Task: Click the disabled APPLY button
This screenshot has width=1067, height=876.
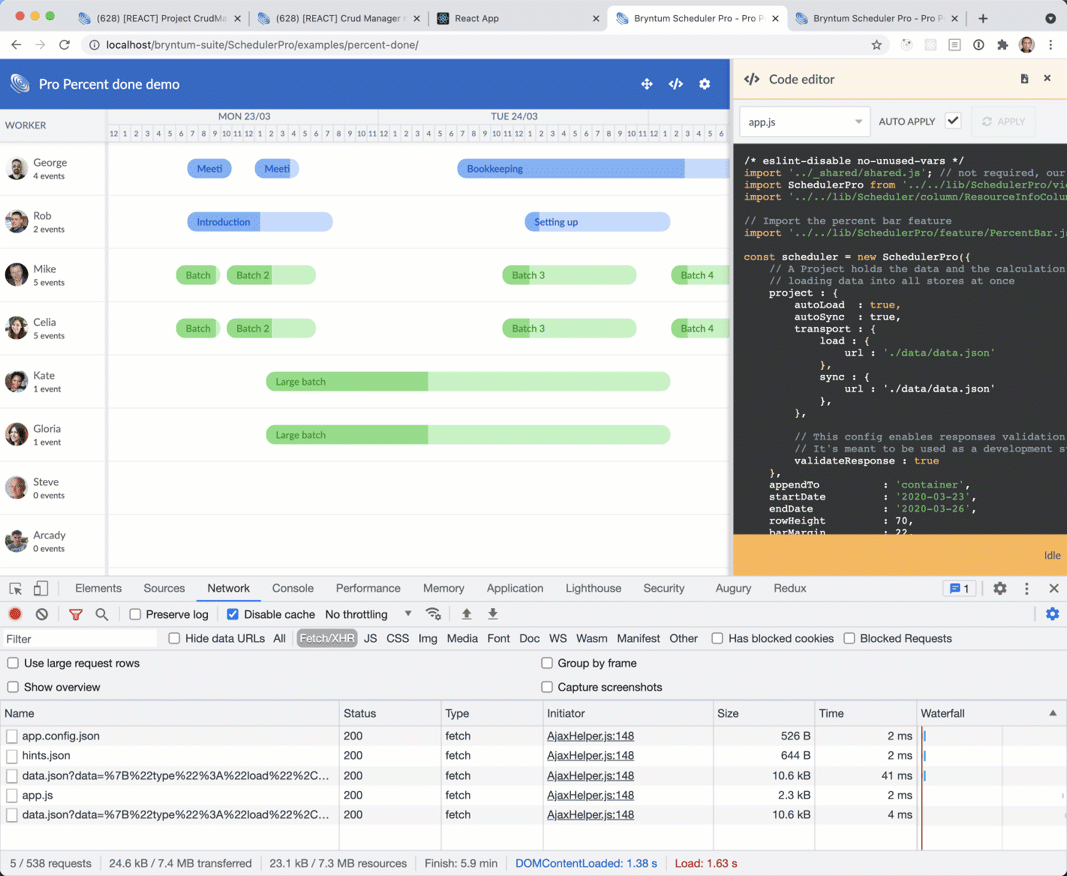Action: (1003, 120)
